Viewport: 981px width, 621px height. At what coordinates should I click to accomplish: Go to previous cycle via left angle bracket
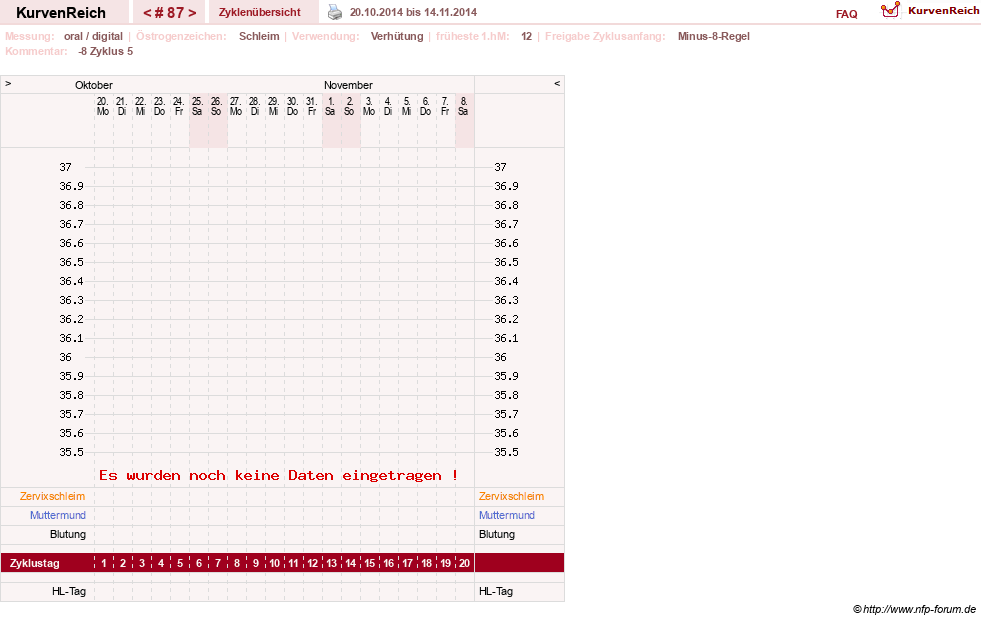(147, 13)
